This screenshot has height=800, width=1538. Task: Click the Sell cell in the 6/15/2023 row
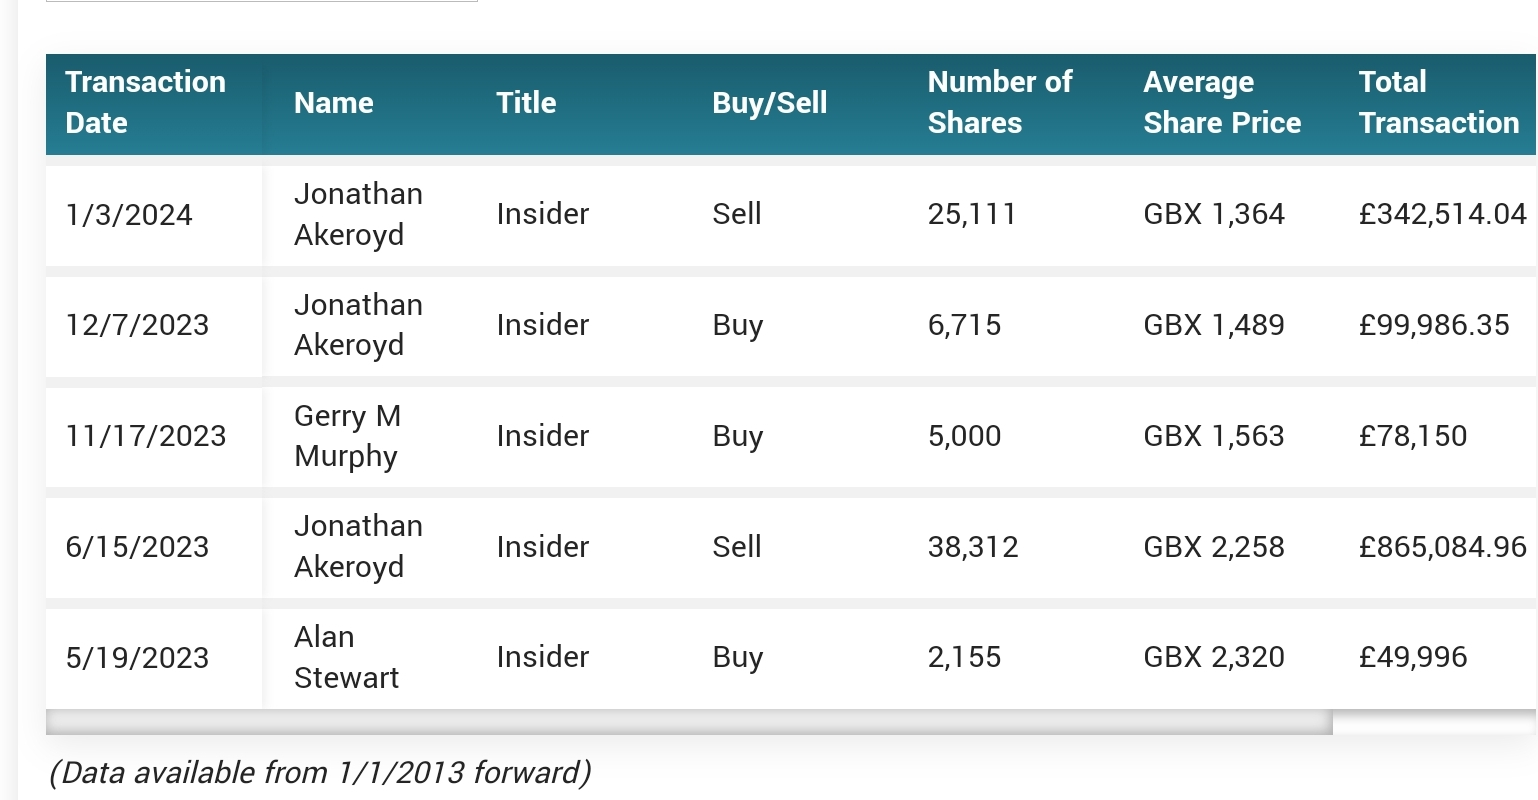737,547
